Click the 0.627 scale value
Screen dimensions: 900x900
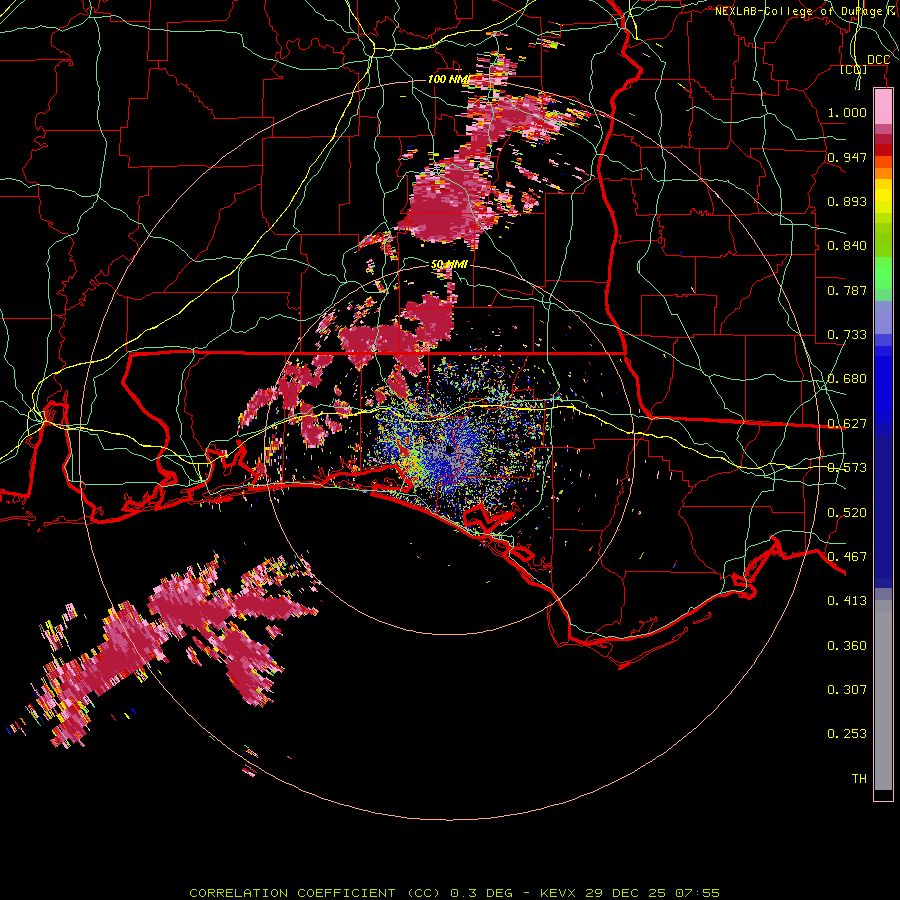[x=847, y=424]
